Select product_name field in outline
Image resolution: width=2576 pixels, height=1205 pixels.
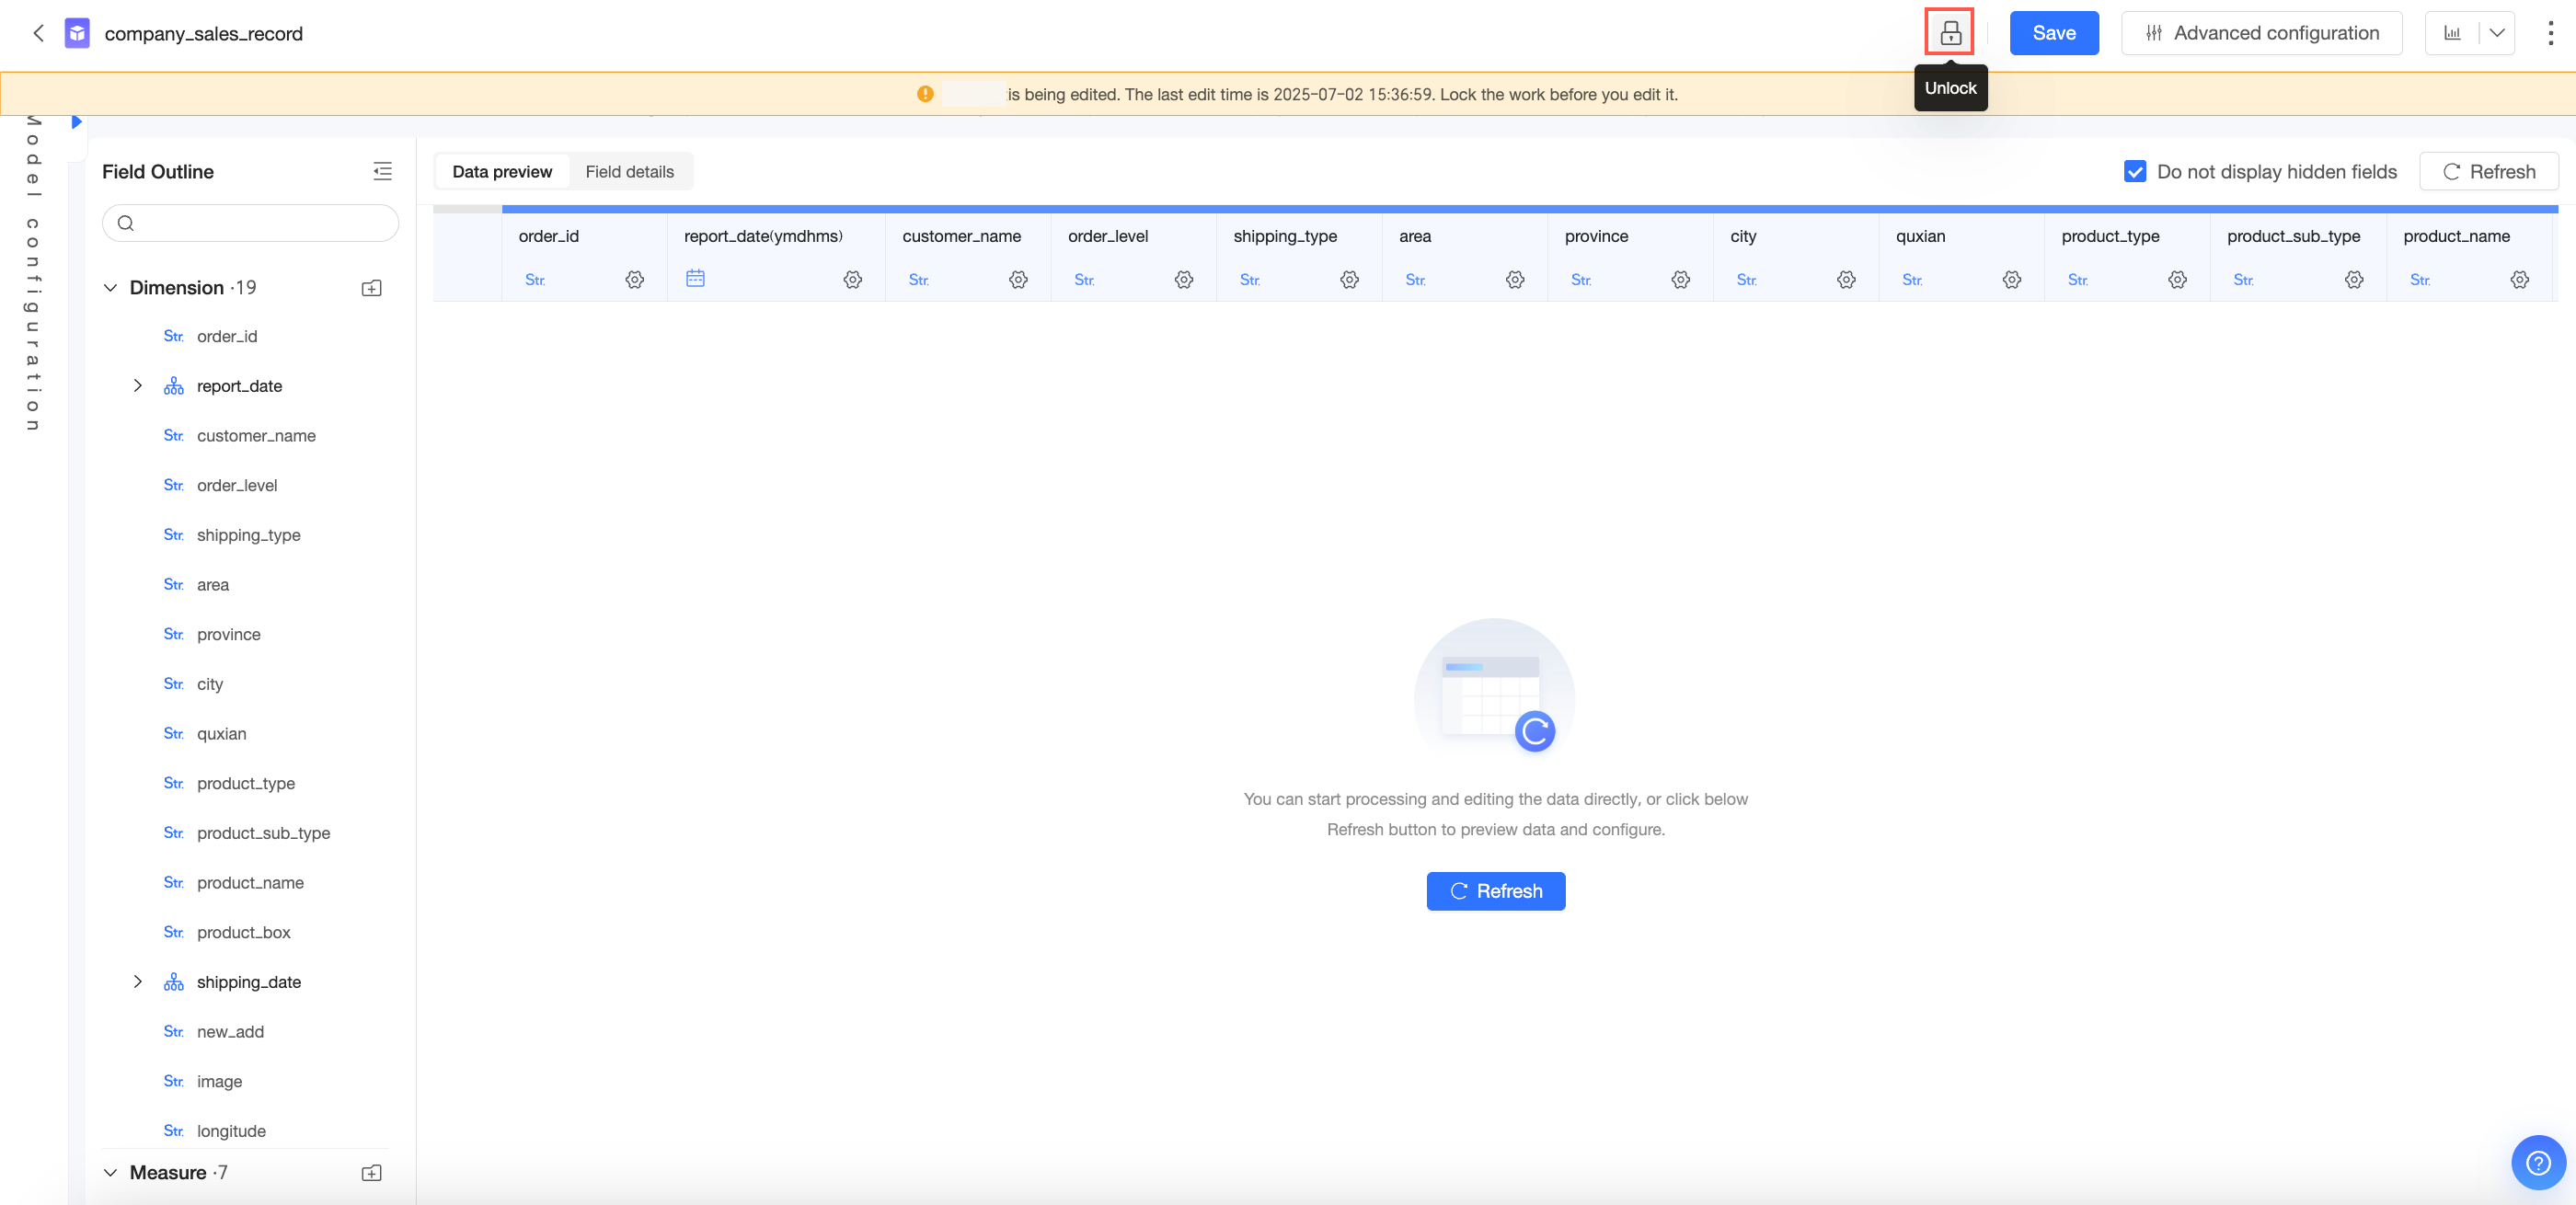250,883
